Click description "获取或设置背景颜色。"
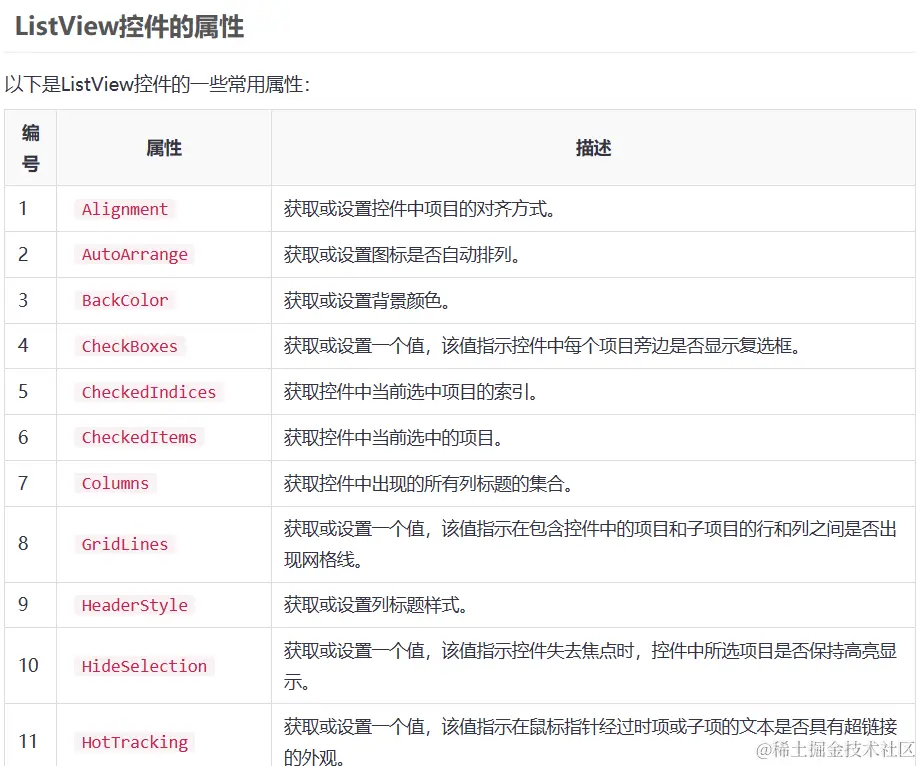This screenshot has width=922, height=766. pos(368,300)
